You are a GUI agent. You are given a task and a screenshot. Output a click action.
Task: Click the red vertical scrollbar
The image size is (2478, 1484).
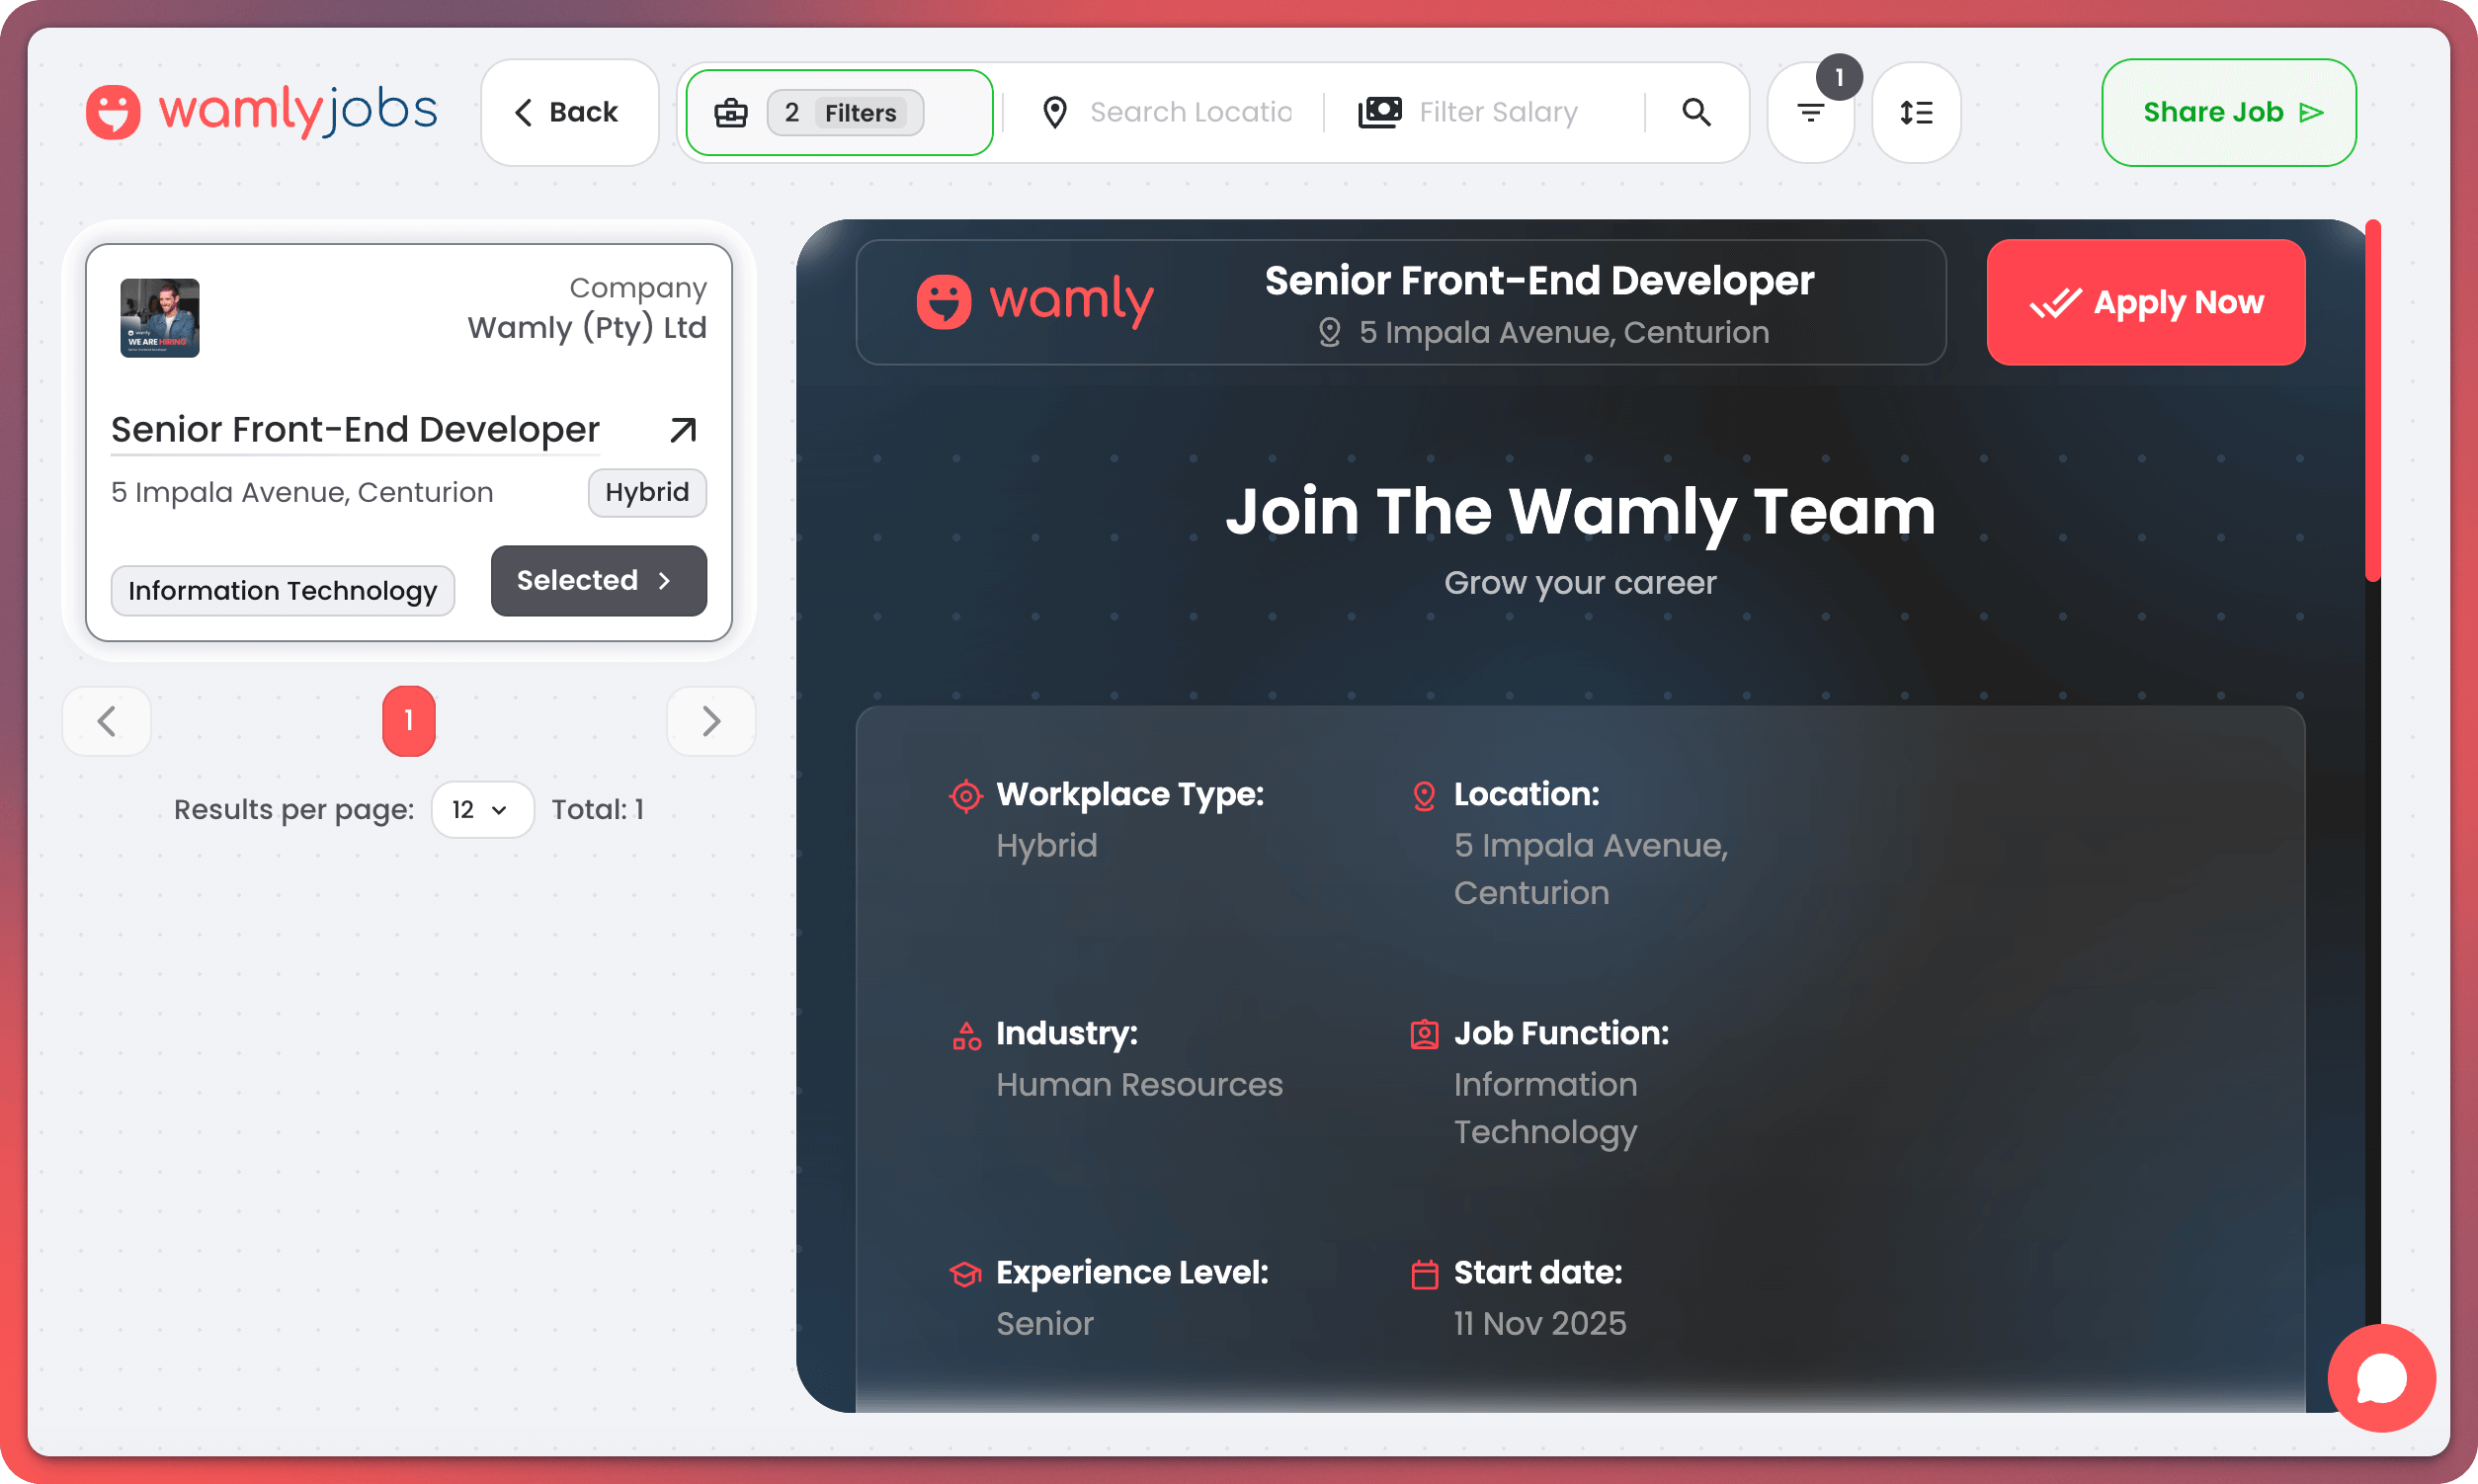point(2372,400)
